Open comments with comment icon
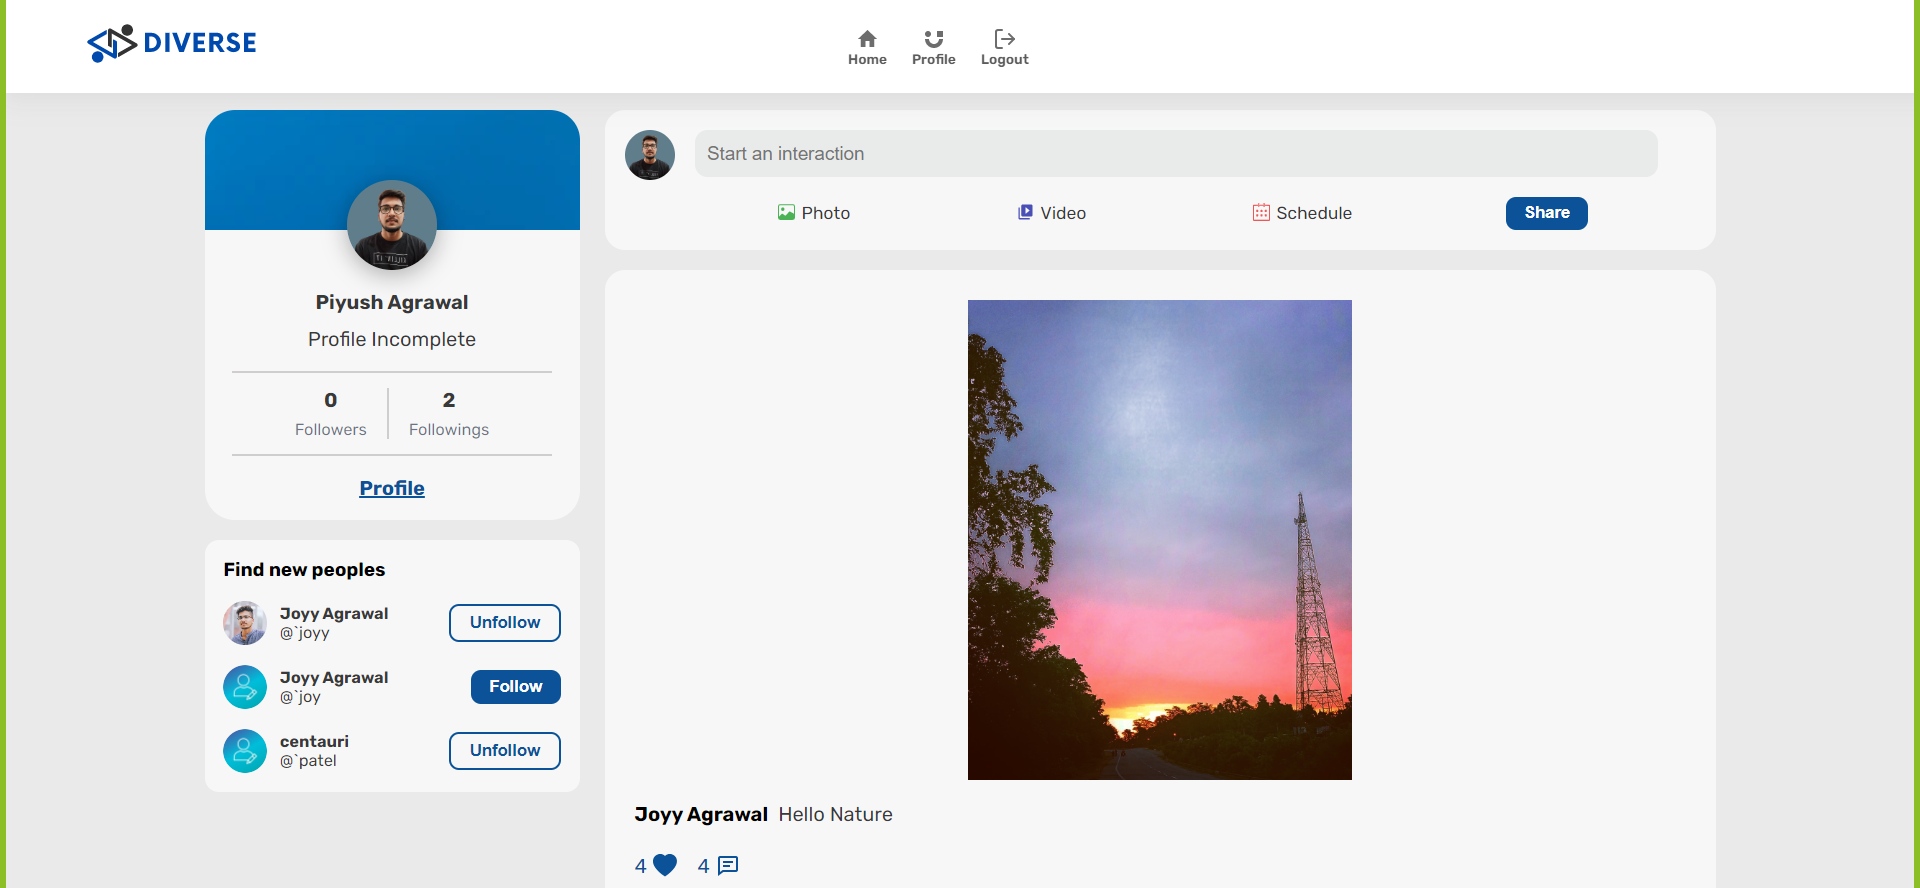Viewport: 1920px width, 888px height. 728,865
